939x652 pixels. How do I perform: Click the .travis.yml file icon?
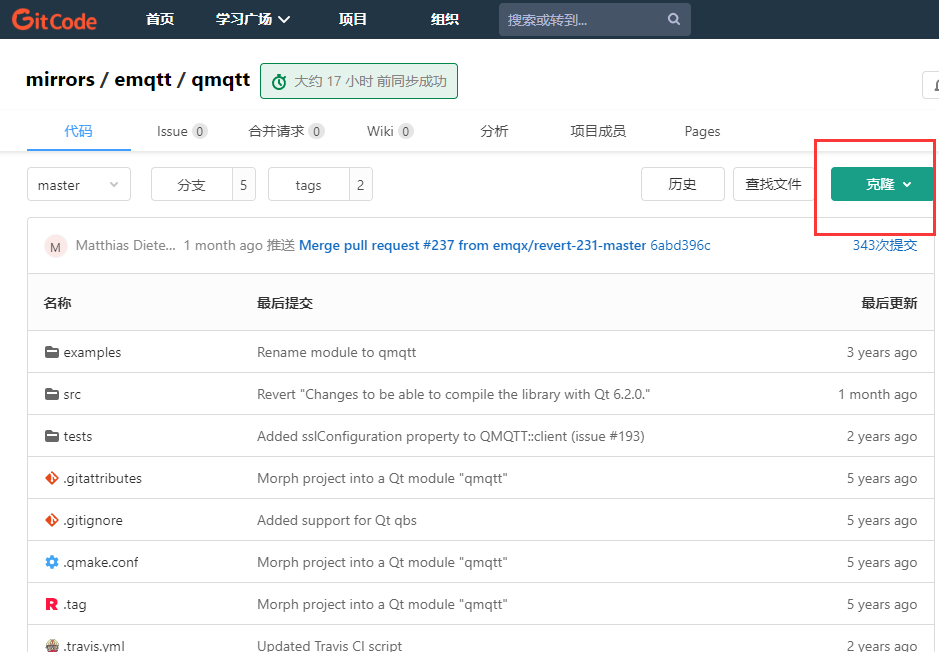(52, 645)
